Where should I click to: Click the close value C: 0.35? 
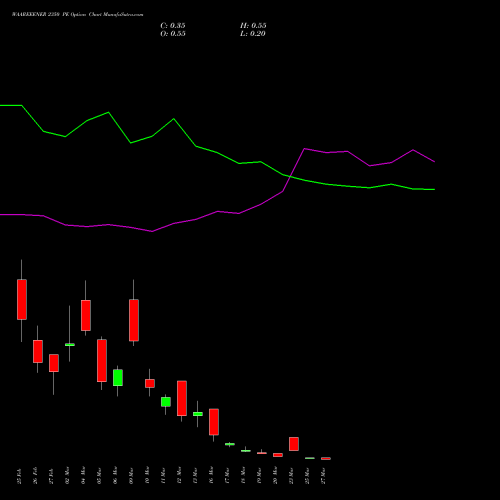point(173,26)
